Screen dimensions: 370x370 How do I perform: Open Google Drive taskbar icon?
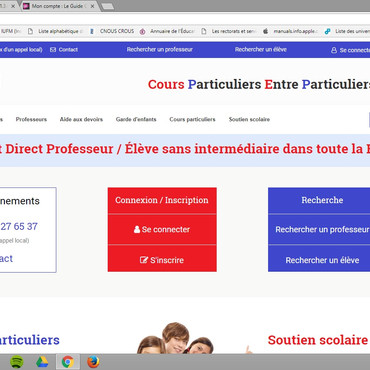[42, 362]
